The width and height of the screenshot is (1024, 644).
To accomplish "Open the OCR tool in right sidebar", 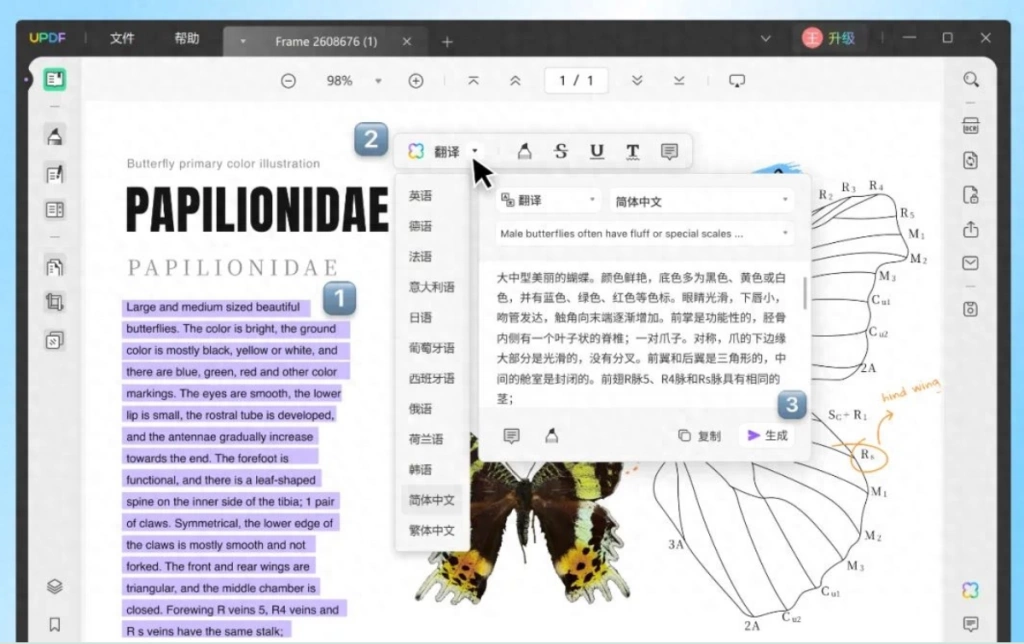I will pos(970,125).
